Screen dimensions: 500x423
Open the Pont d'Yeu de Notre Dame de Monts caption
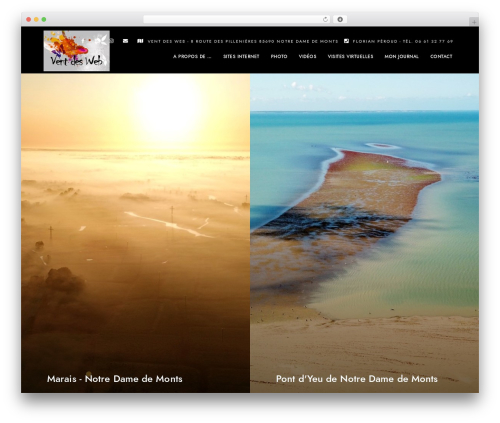coord(357,379)
